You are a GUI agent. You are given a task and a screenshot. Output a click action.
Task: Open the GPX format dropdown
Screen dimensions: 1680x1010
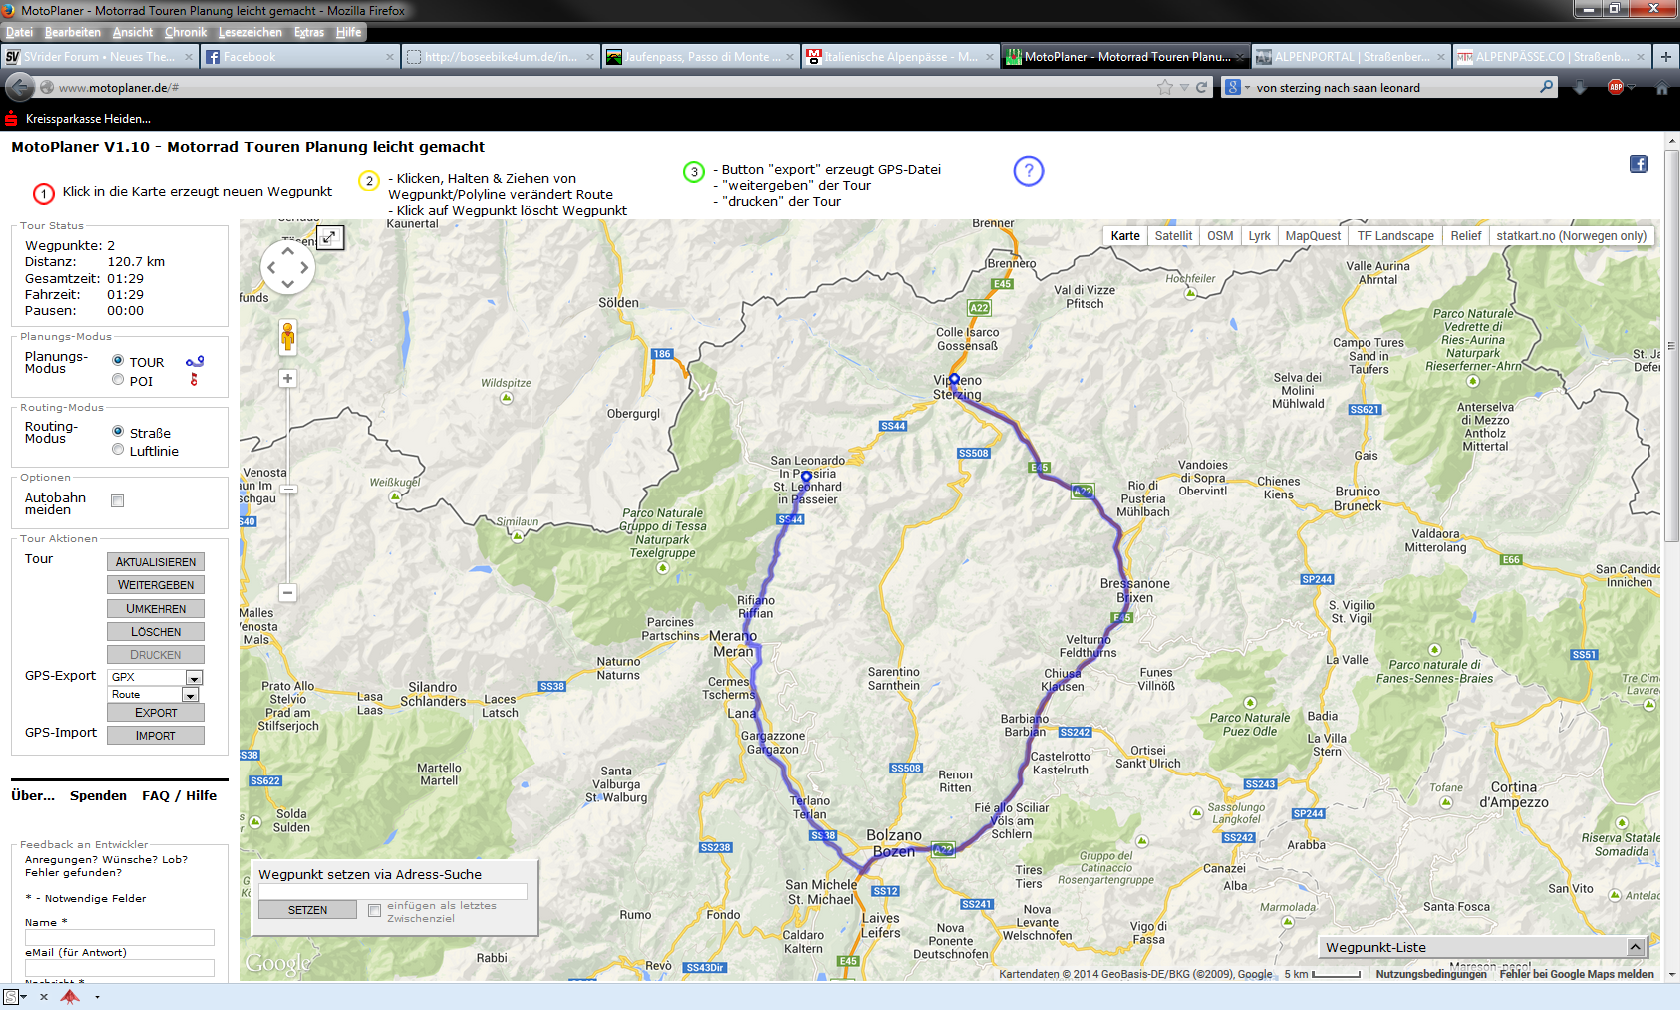tap(194, 678)
